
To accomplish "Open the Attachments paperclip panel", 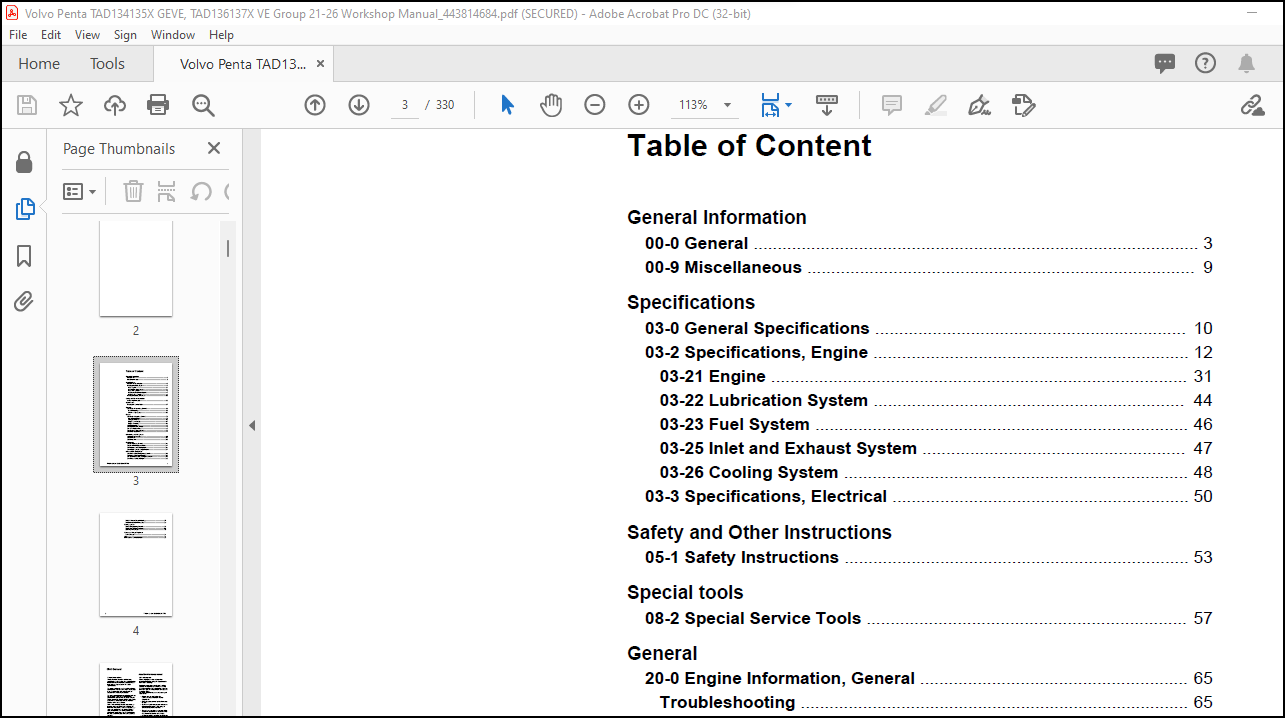I will [24, 301].
